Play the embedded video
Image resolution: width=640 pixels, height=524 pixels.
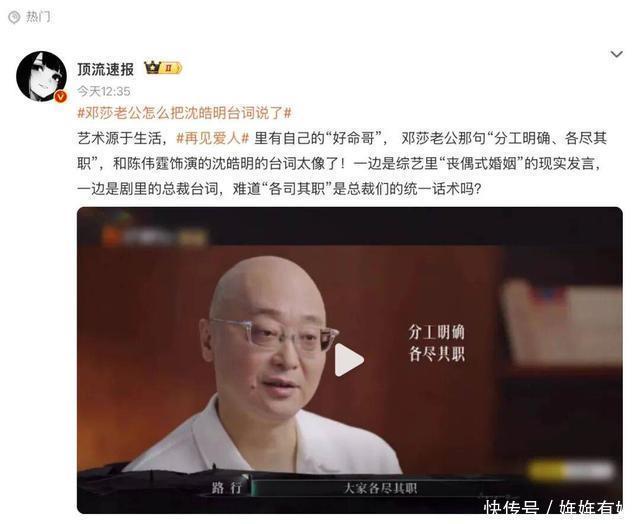[349, 360]
